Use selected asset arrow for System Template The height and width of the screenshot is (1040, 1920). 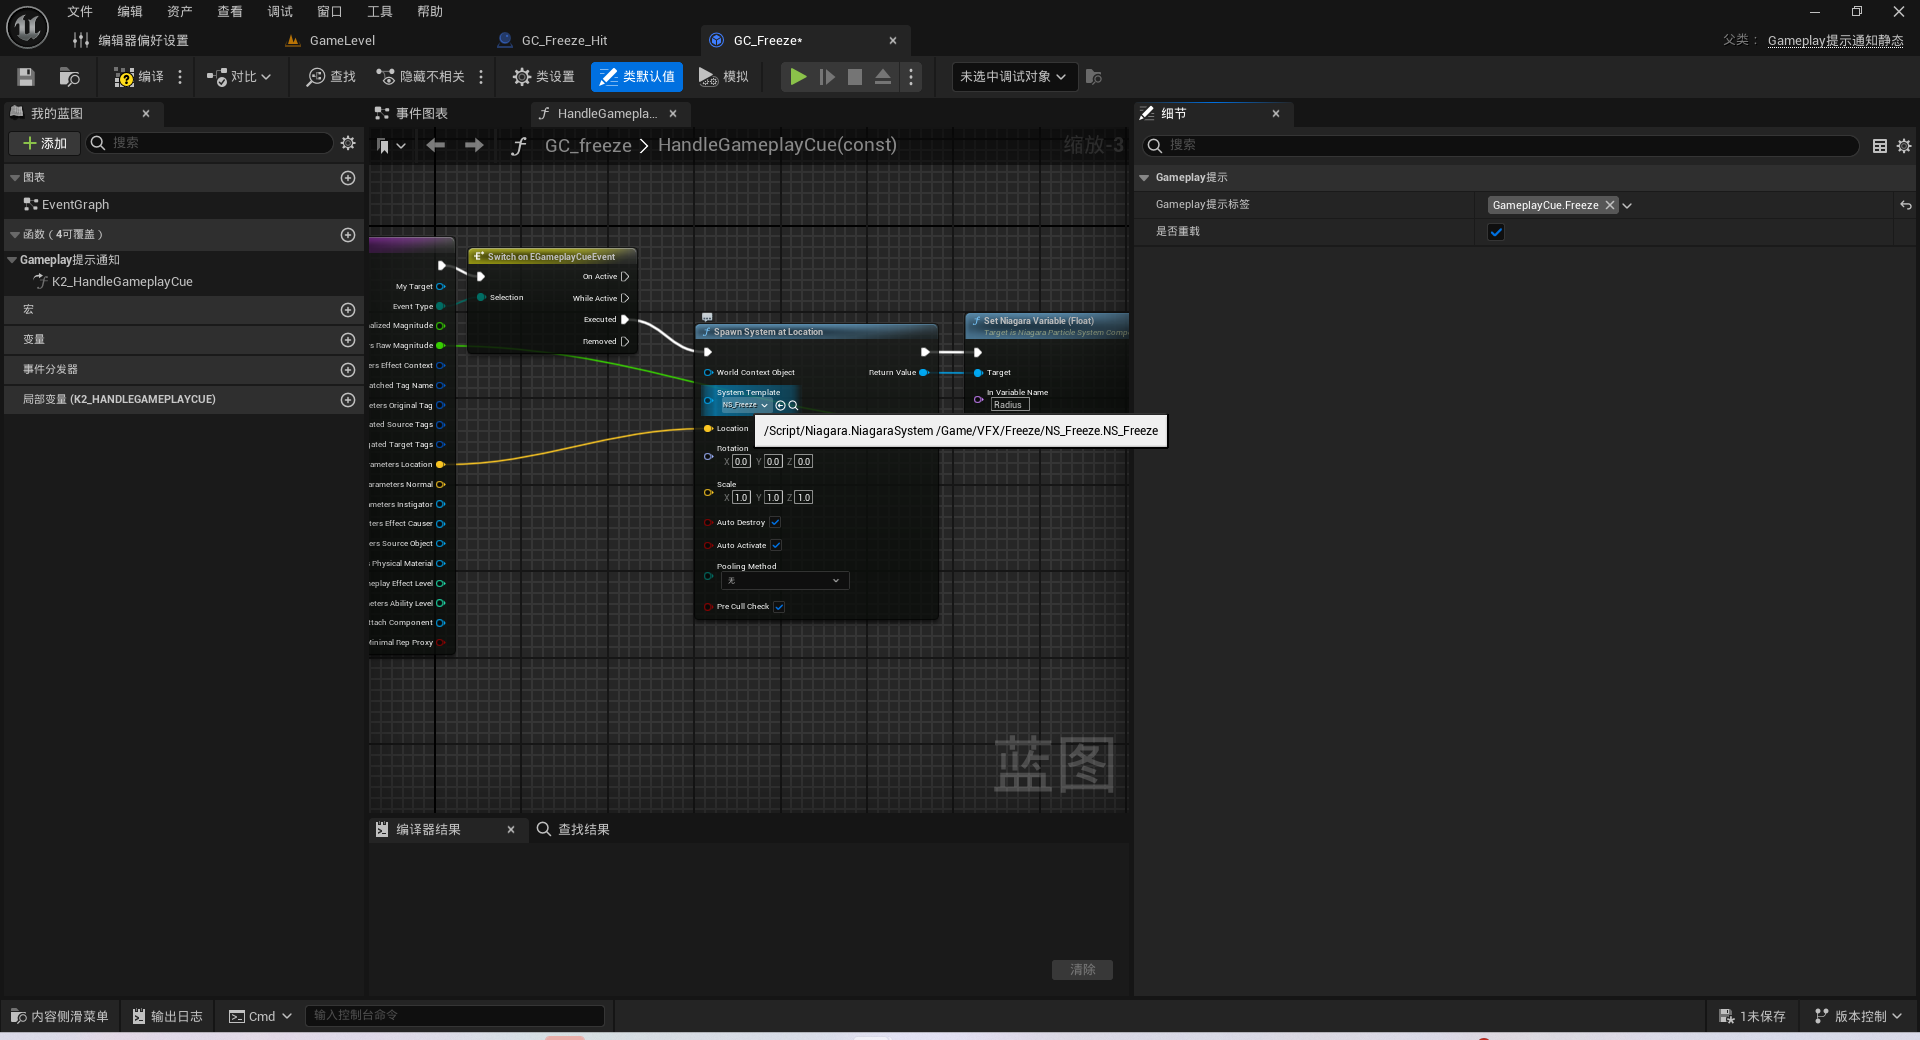781,405
